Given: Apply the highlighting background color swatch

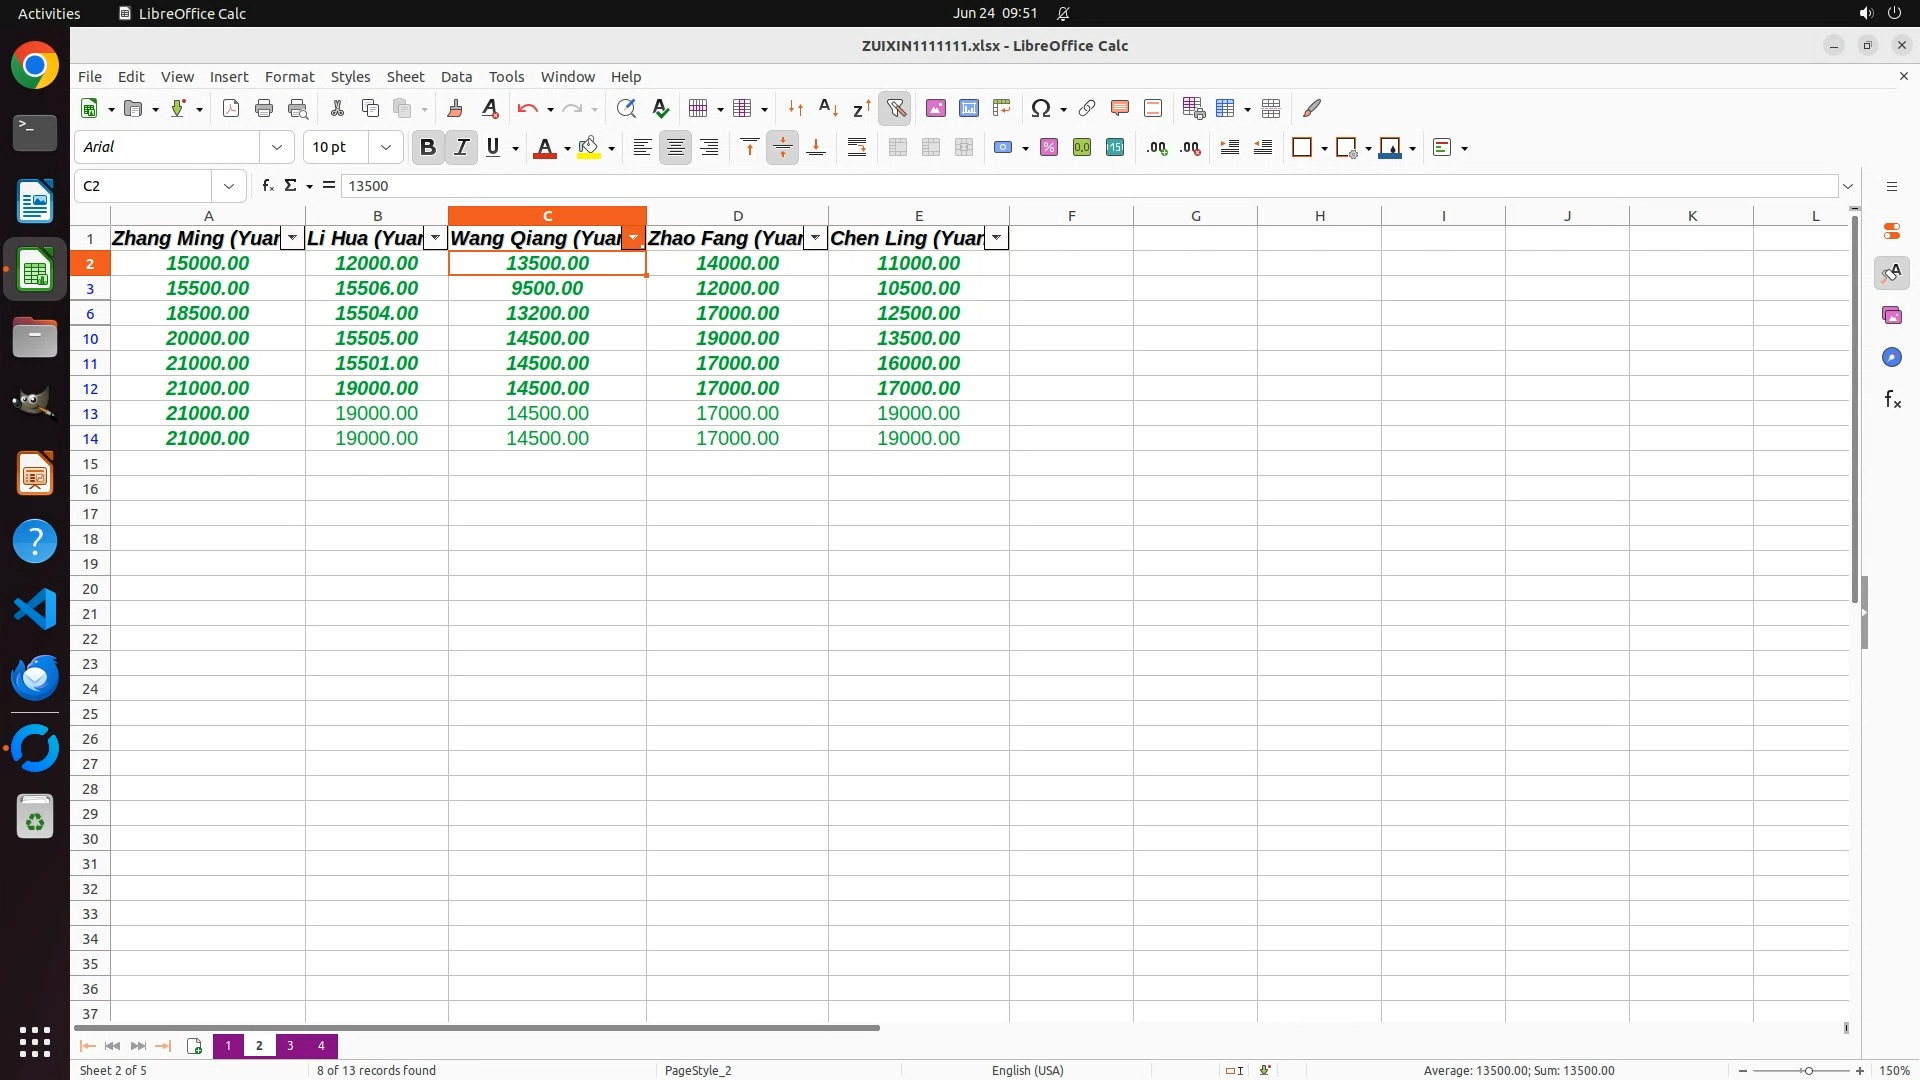Looking at the screenshot, I should (588, 148).
